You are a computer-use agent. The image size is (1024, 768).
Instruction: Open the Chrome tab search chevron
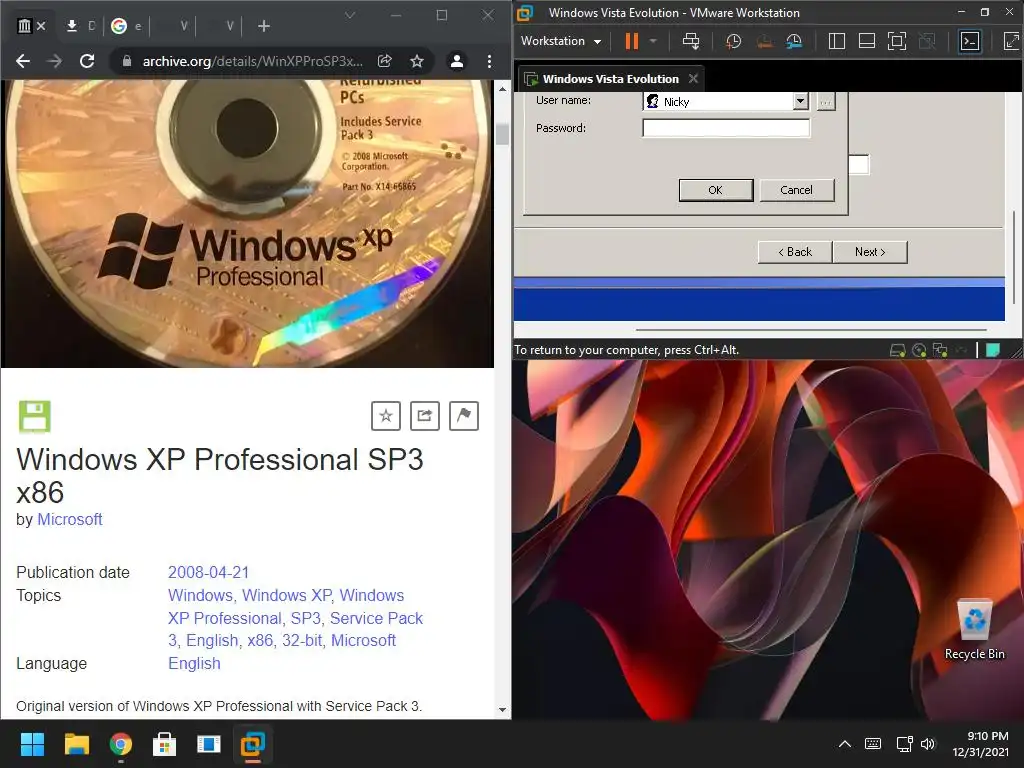click(x=350, y=15)
